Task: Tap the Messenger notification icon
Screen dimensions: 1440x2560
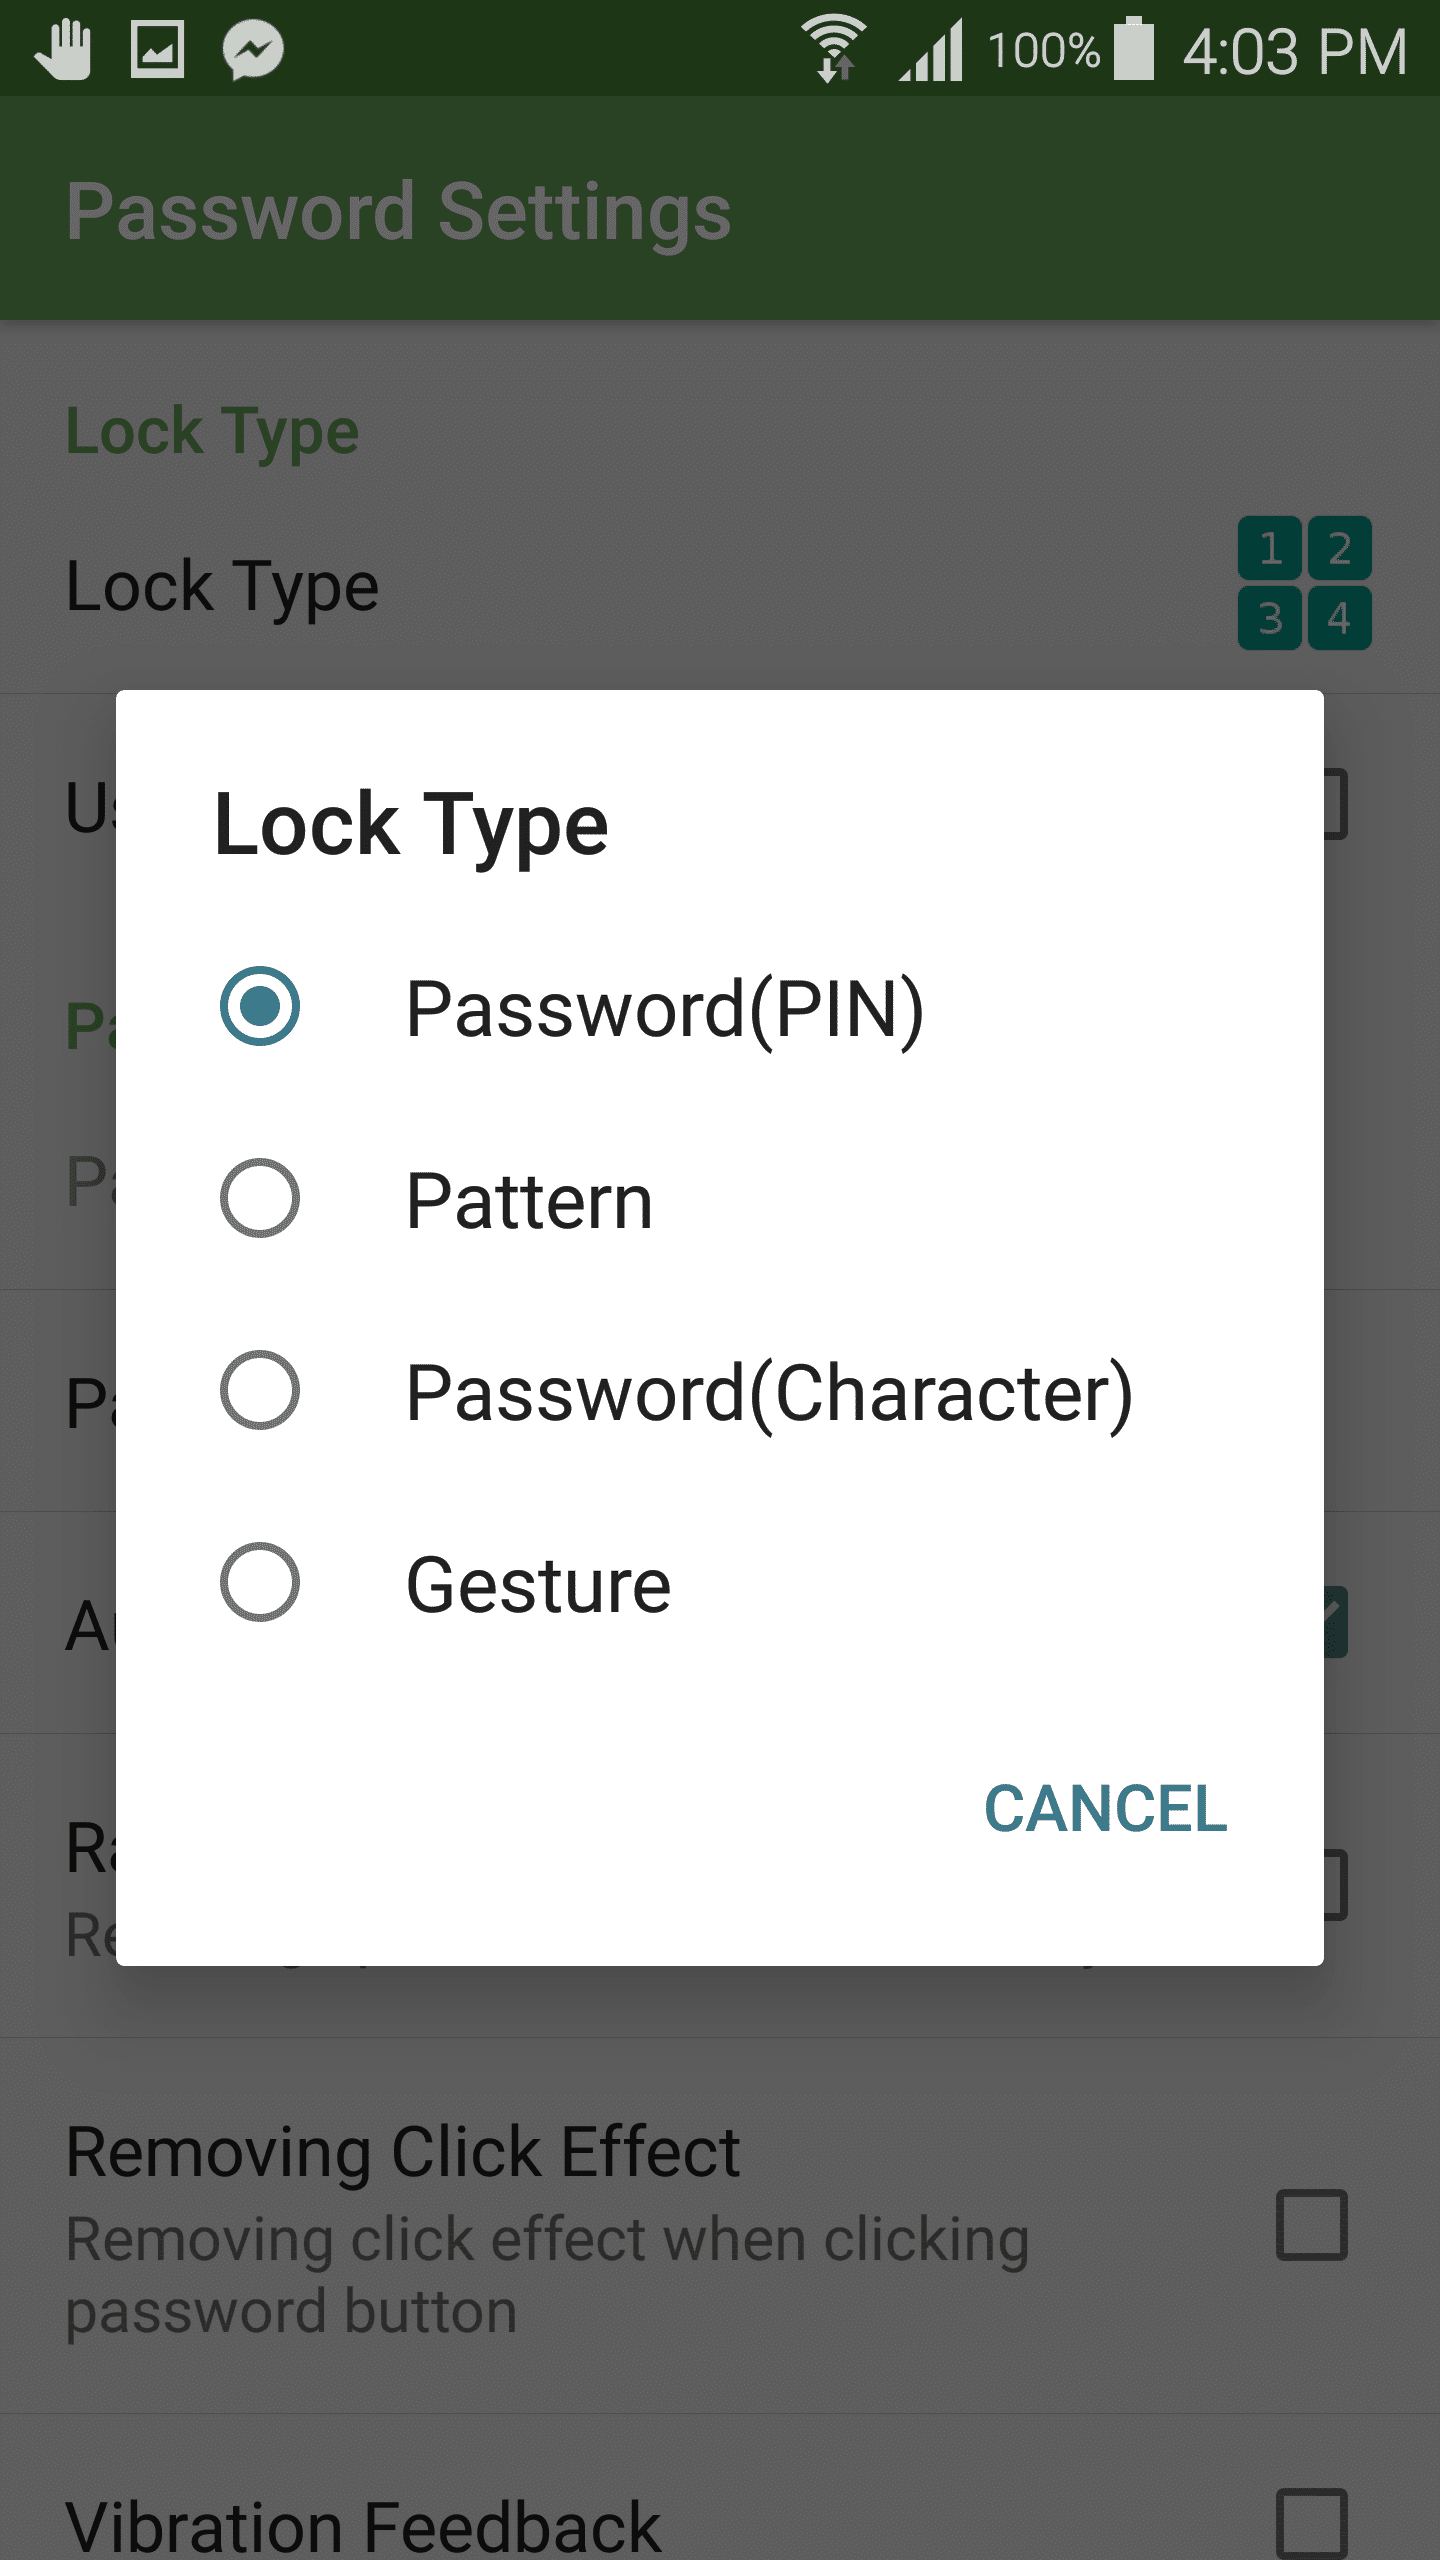Action: [x=253, y=49]
